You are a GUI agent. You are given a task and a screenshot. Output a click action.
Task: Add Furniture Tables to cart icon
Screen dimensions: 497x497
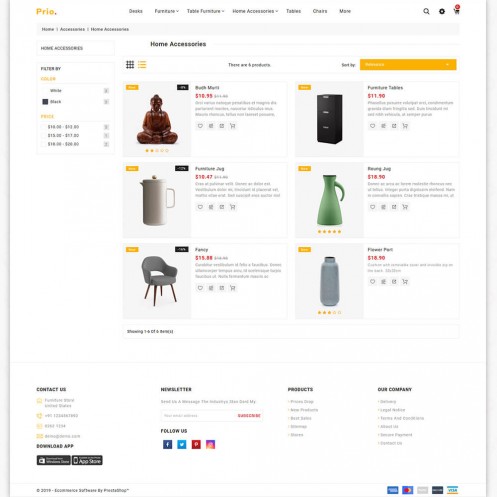click(405, 126)
